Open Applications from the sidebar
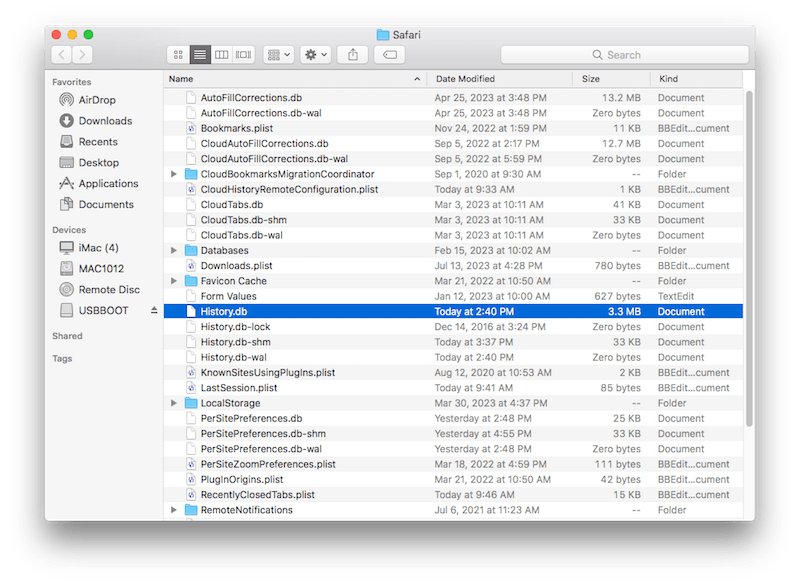 [107, 184]
